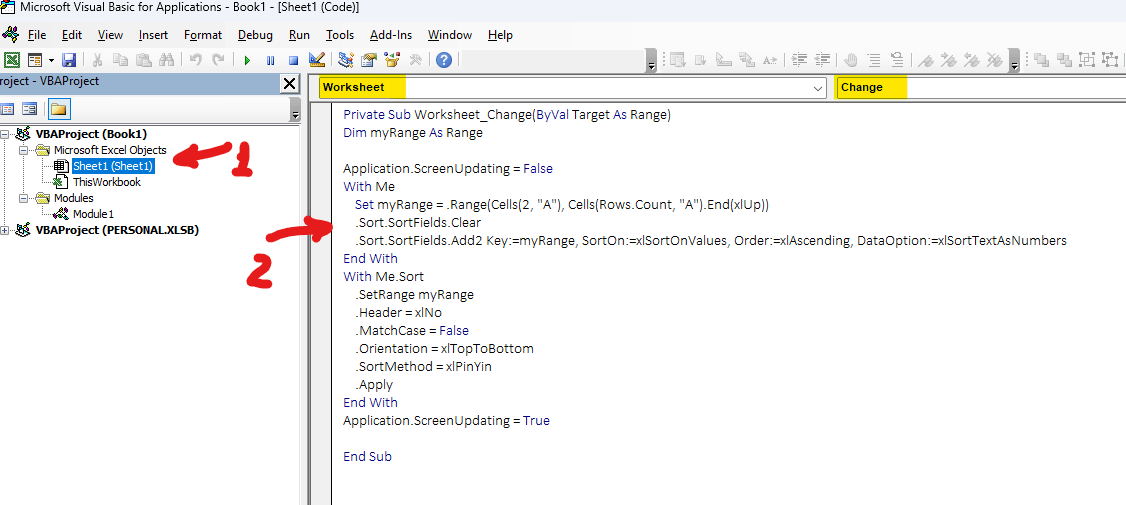This screenshot has width=1126, height=505.
Task: Open Find with the binoculars icon
Action: pyautogui.click(x=167, y=60)
